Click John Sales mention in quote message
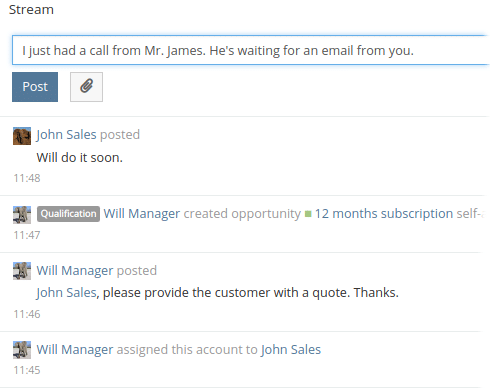490x388 pixels. (66, 293)
